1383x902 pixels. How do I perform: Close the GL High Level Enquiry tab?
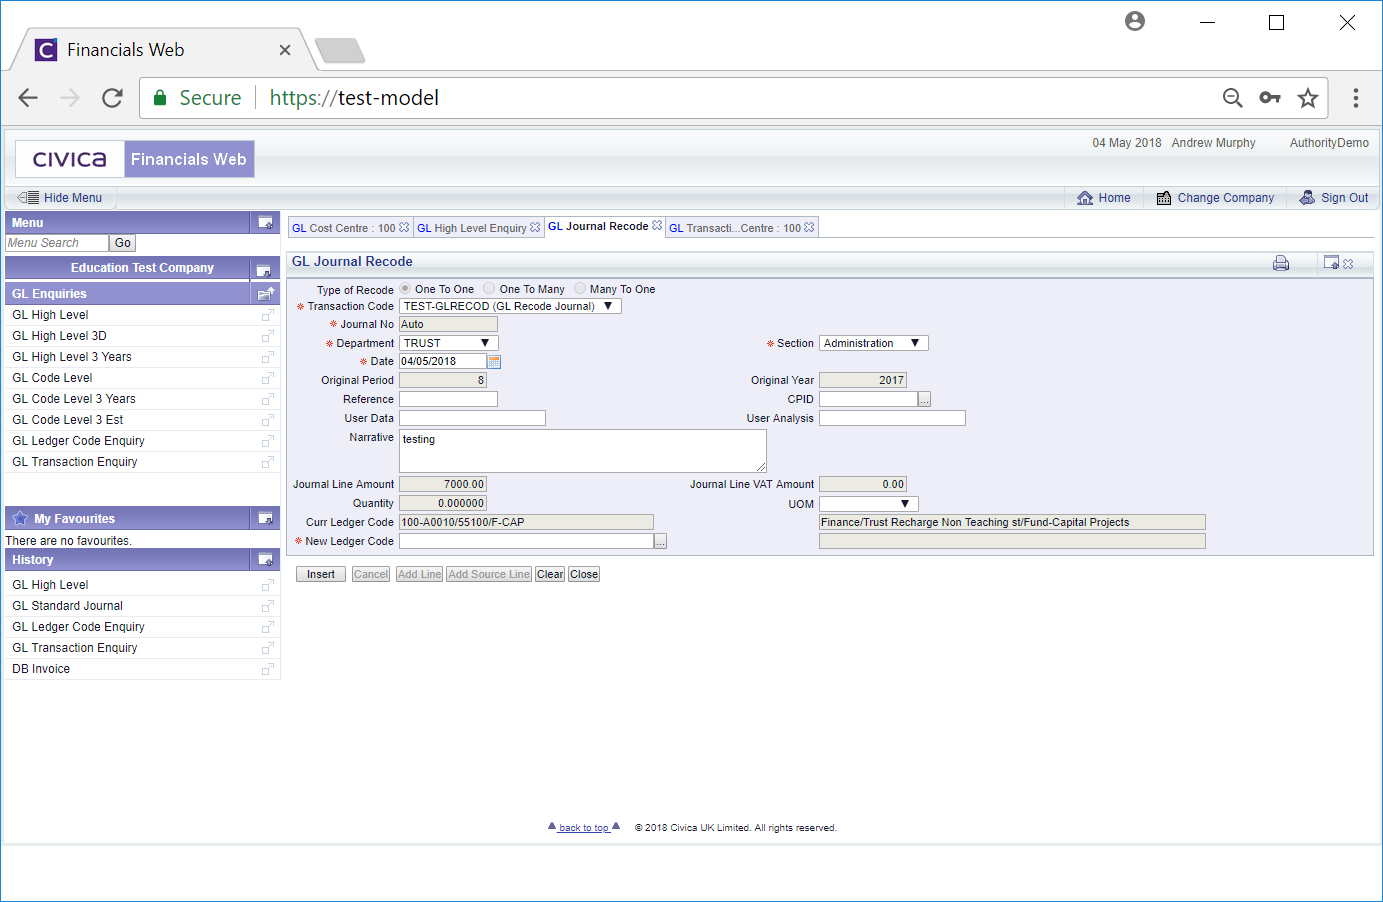click(x=535, y=227)
